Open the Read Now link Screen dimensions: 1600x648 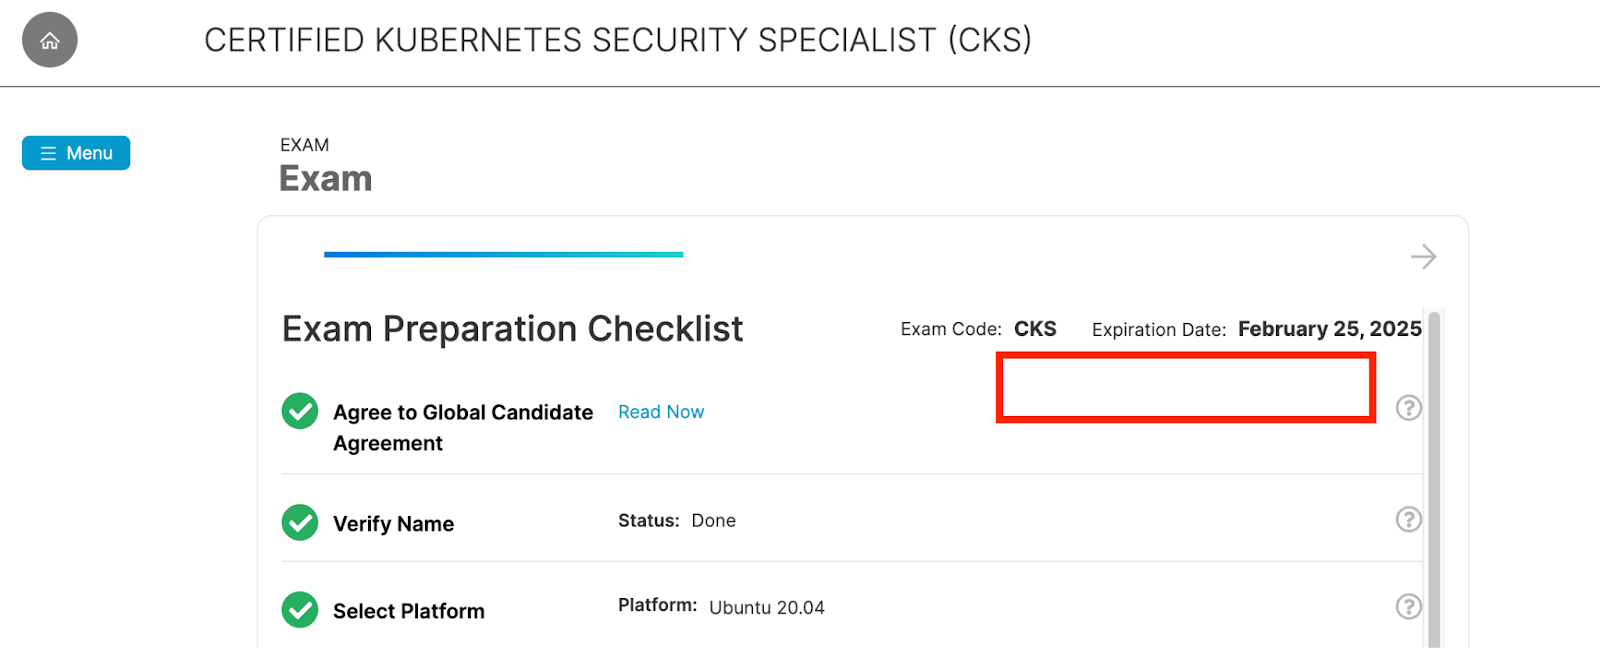point(661,412)
